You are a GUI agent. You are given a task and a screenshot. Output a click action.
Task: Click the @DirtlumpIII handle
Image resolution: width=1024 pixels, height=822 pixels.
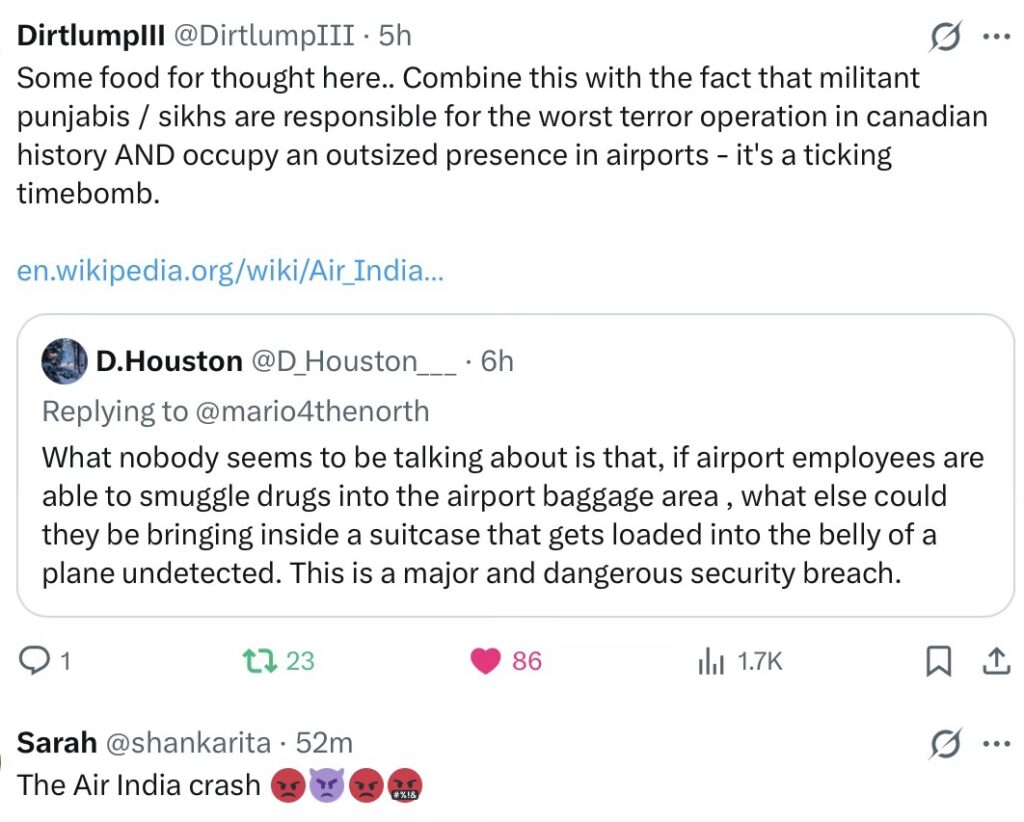tap(263, 35)
